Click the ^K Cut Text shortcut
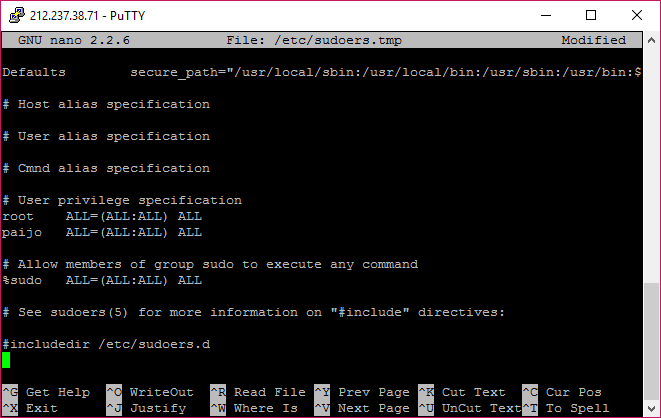This screenshot has width=661, height=418. tap(462, 392)
